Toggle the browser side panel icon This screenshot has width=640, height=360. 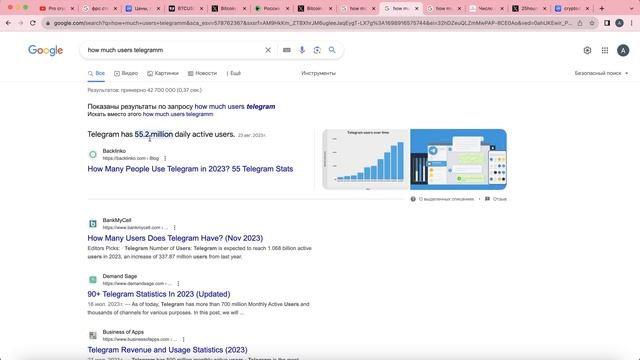[x=607, y=23]
